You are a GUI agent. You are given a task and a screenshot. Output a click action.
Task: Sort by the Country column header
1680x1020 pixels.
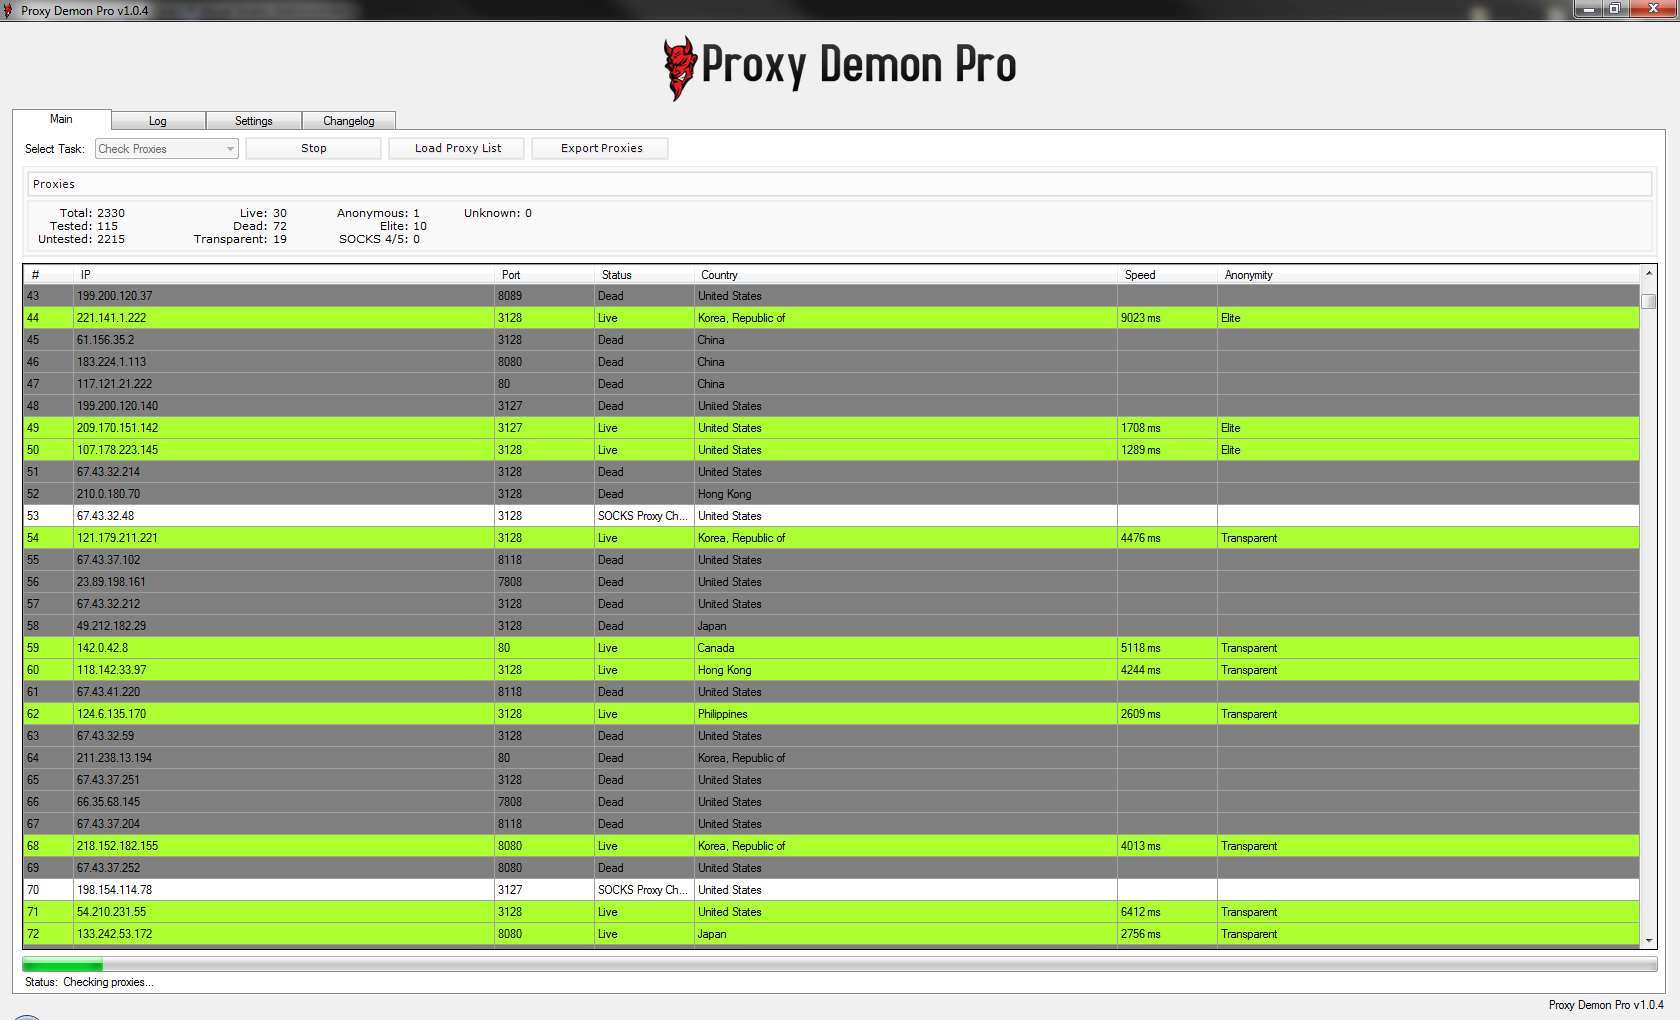coord(906,275)
